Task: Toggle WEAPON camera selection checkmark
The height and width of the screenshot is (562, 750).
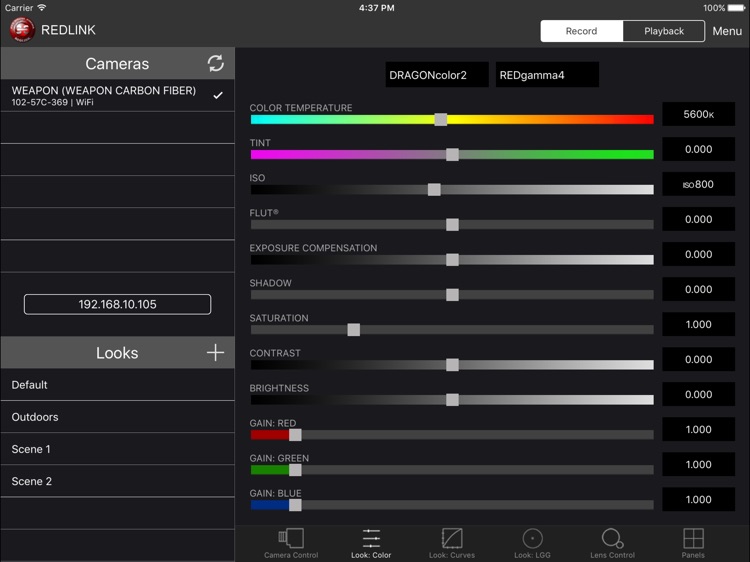Action: click(x=218, y=95)
